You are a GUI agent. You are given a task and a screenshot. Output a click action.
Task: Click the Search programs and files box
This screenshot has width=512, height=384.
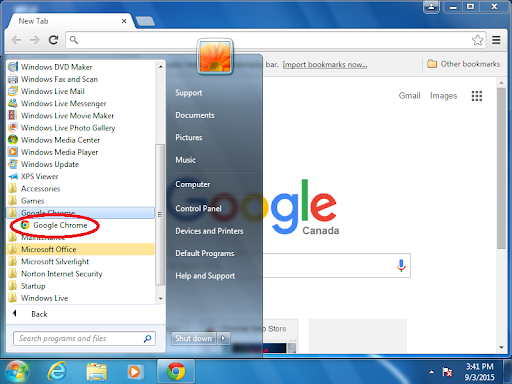pyautogui.click(x=84, y=338)
